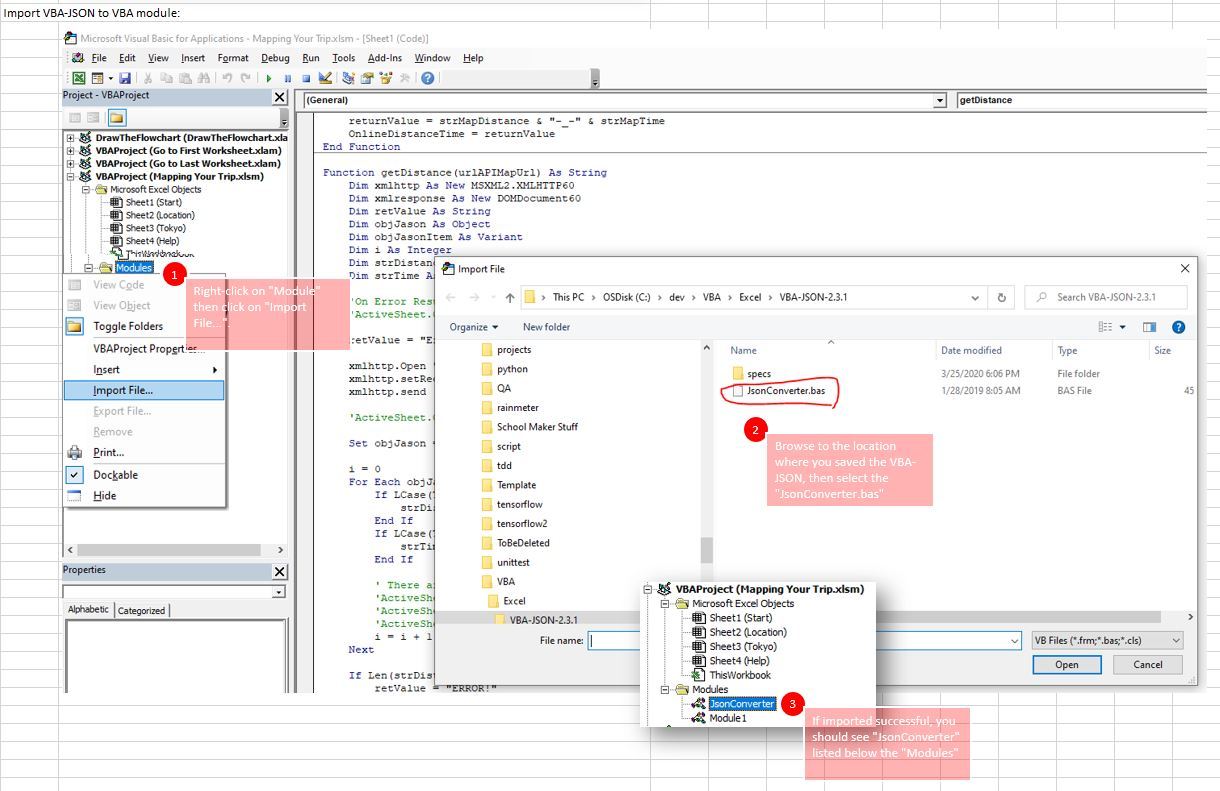Image resolution: width=1220 pixels, height=791 pixels.
Task: Click New folder in Import File dialog
Action: 546,327
